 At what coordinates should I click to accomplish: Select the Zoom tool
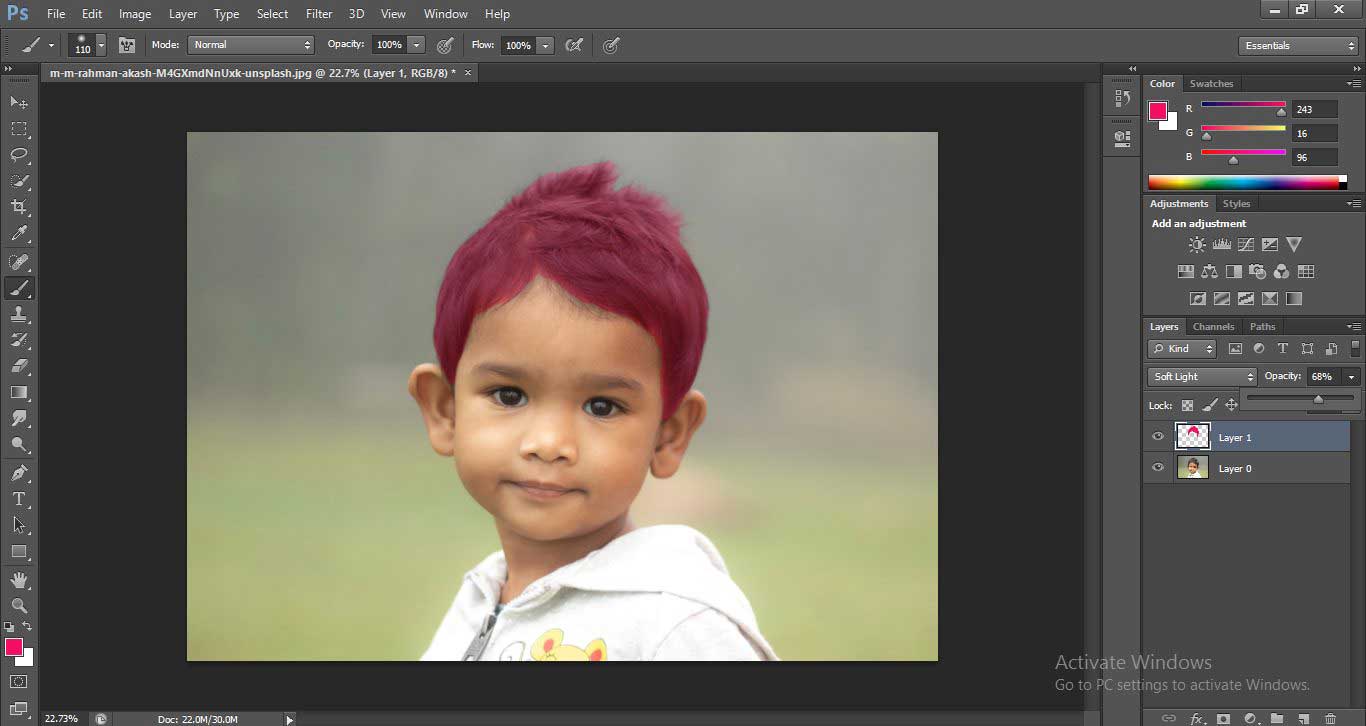click(x=18, y=605)
